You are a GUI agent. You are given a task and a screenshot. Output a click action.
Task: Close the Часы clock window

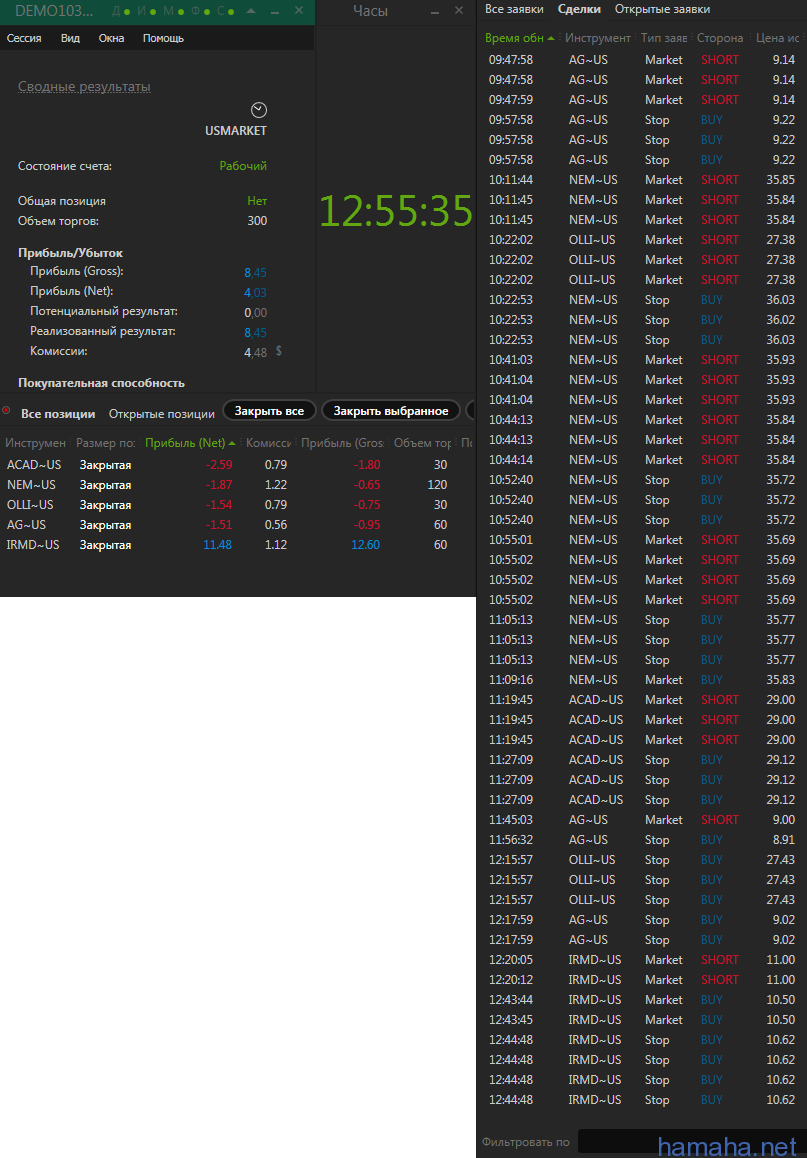(x=459, y=10)
